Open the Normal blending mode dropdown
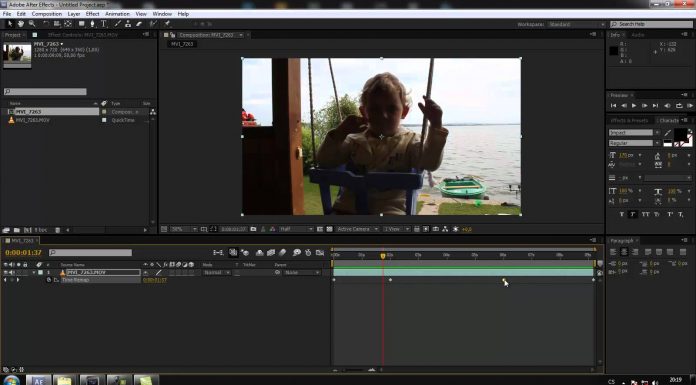Screen dimensions: 696x385 point(217,272)
